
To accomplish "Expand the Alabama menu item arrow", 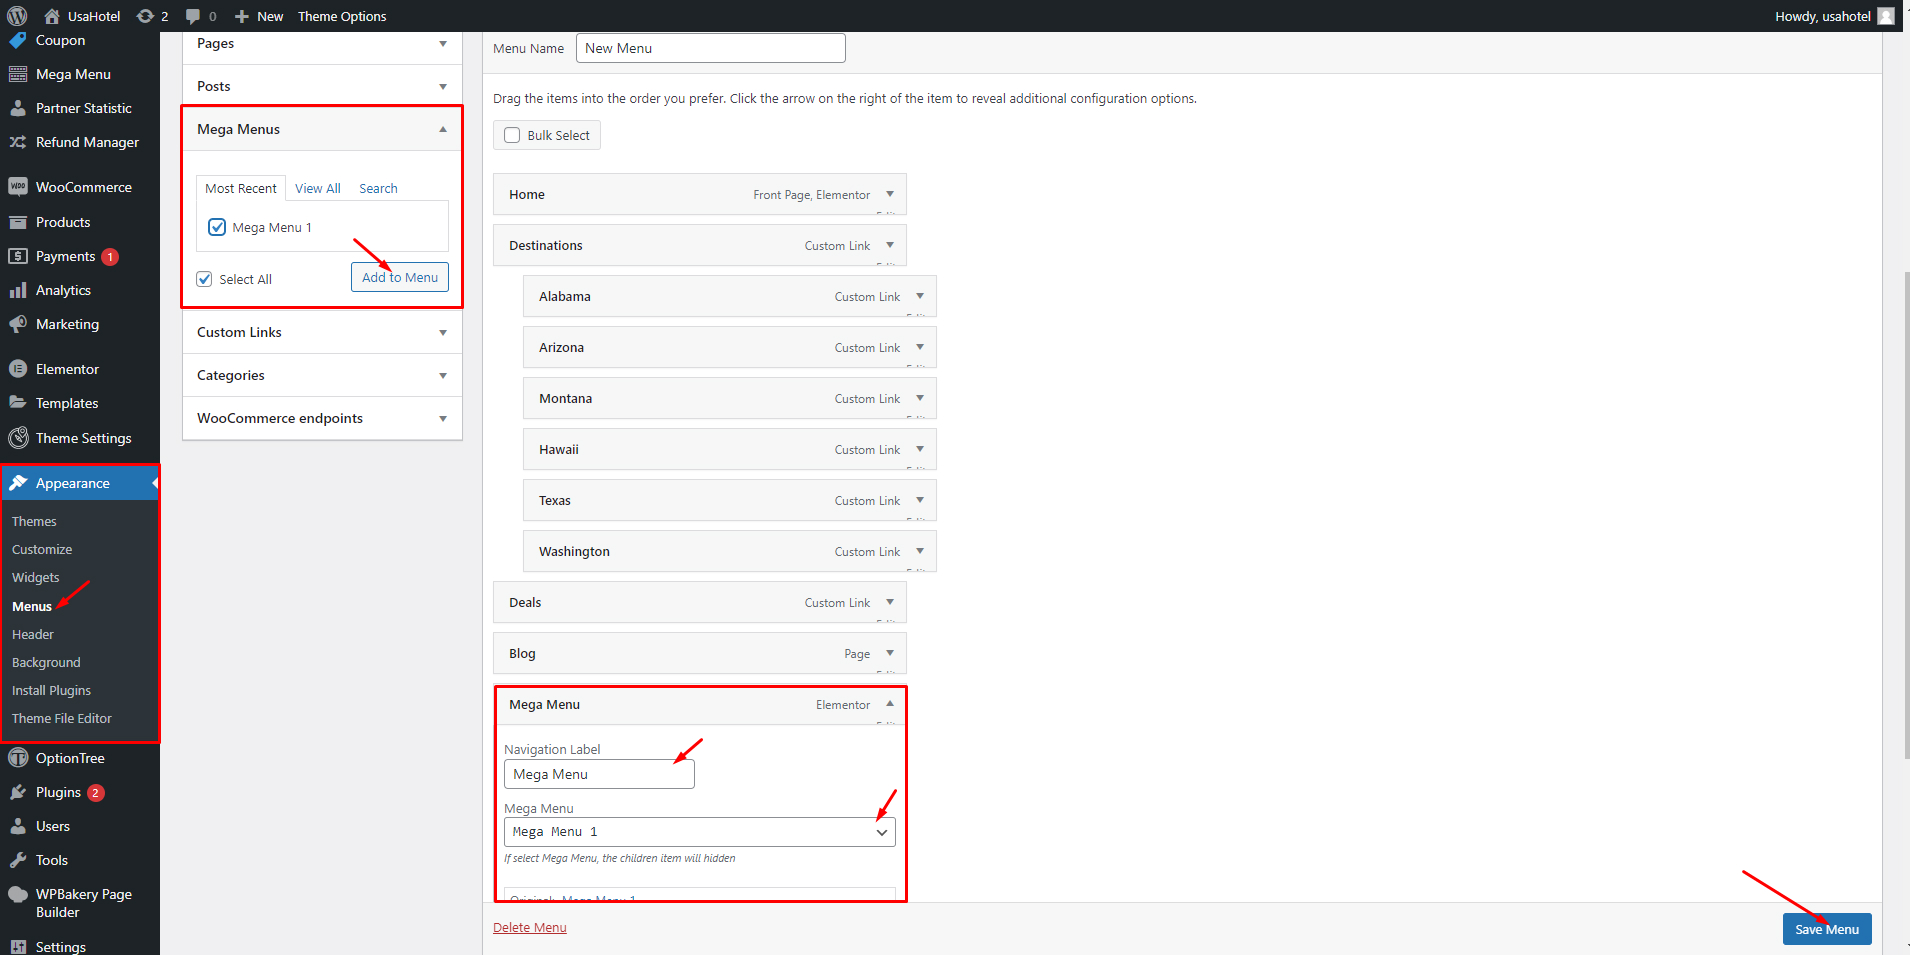I will 920,296.
